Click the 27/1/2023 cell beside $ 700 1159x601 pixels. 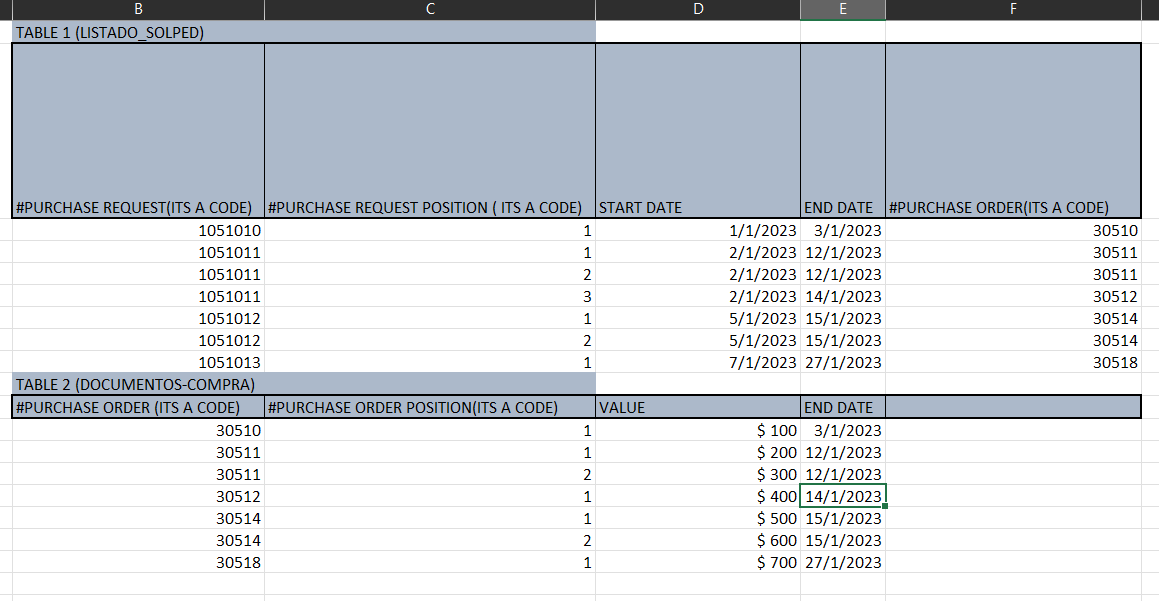coord(843,563)
